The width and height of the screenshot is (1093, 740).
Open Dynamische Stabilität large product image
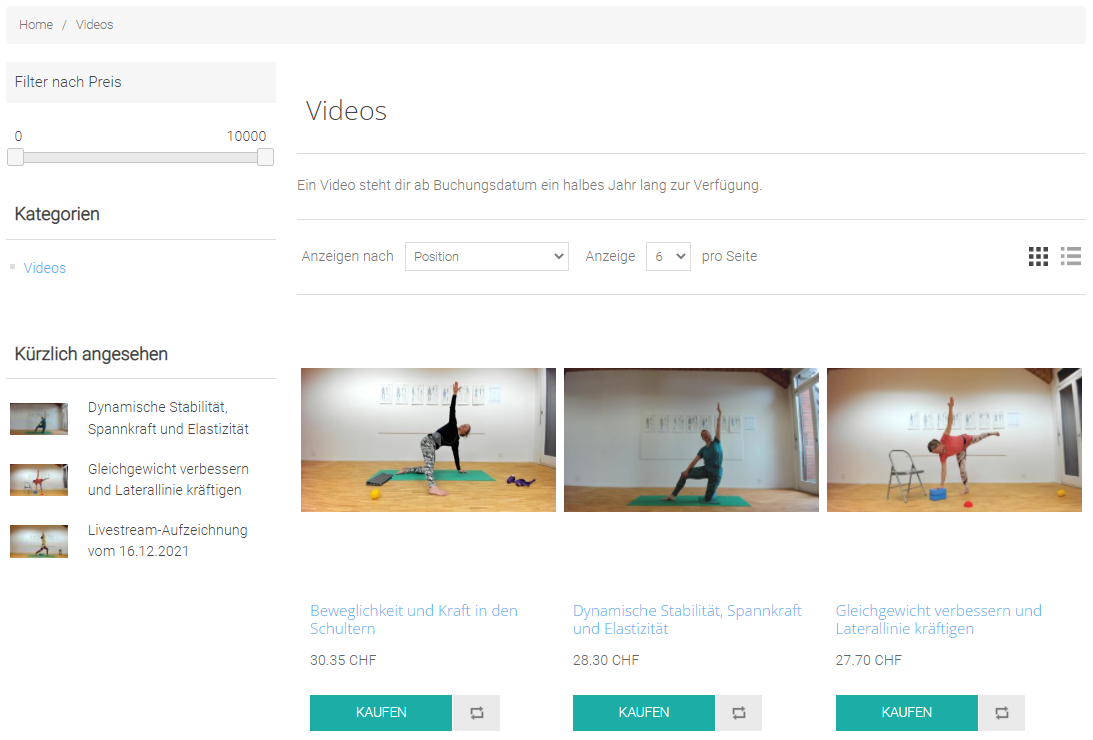[691, 440]
